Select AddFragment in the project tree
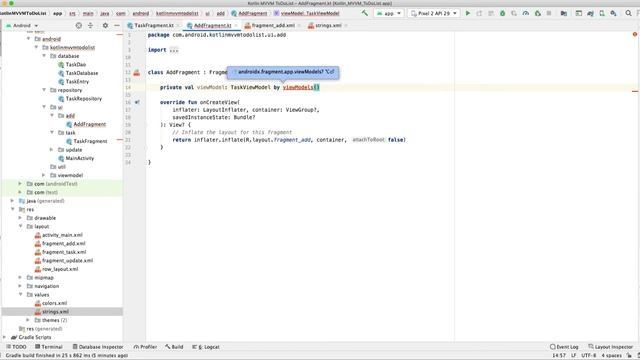640x360 pixels. click(89, 124)
